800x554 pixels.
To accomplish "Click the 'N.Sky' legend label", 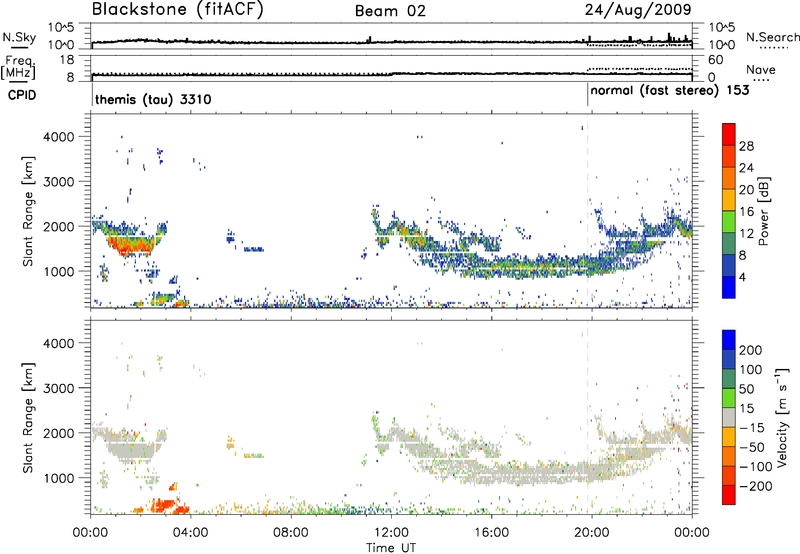I will 19,37.
